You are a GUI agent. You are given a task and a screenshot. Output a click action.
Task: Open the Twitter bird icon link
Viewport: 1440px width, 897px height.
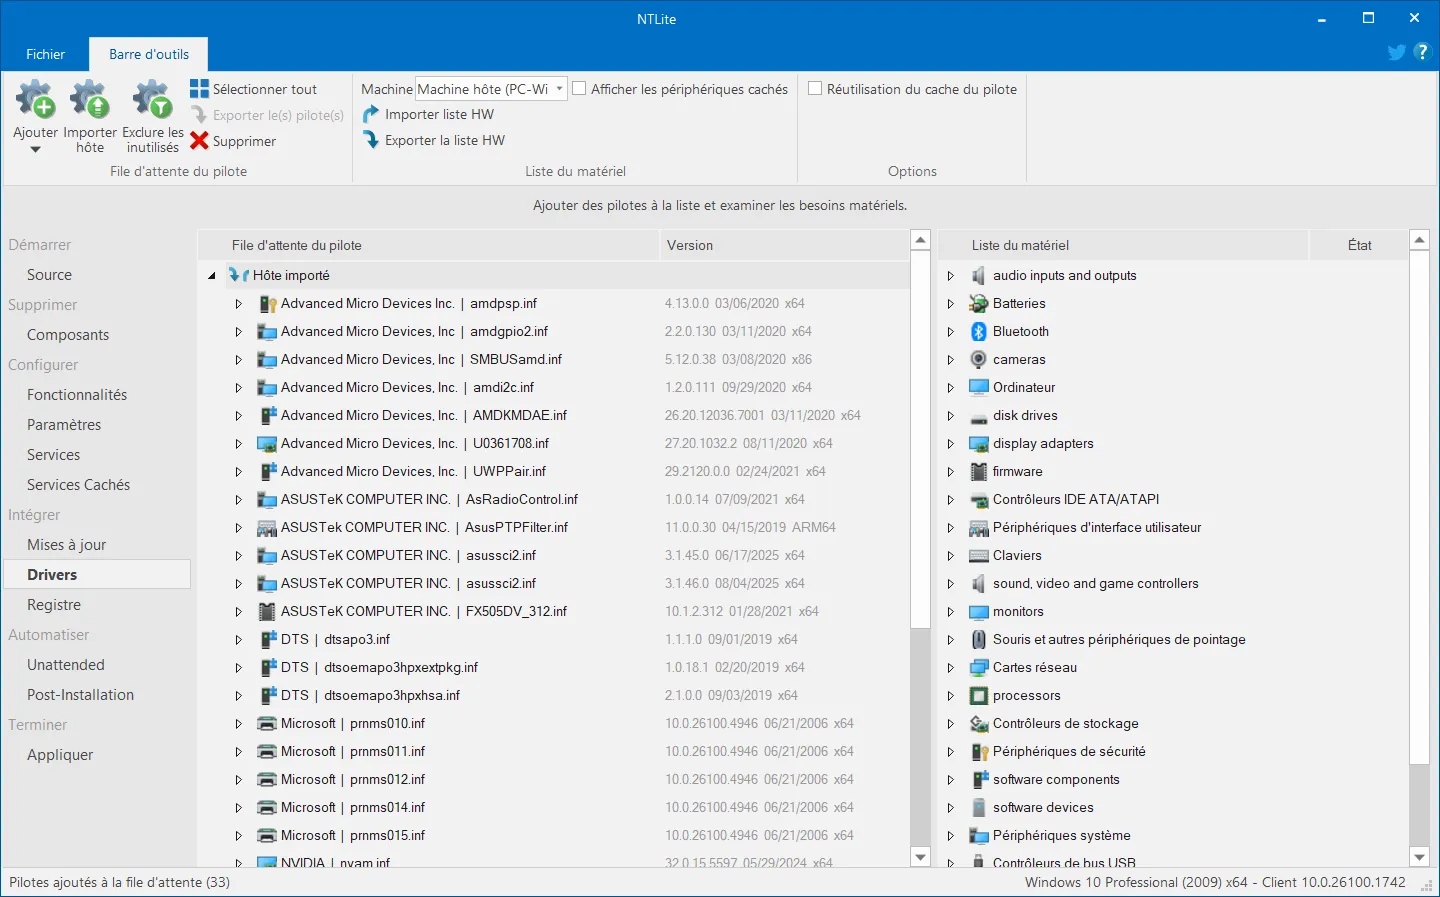(x=1397, y=53)
